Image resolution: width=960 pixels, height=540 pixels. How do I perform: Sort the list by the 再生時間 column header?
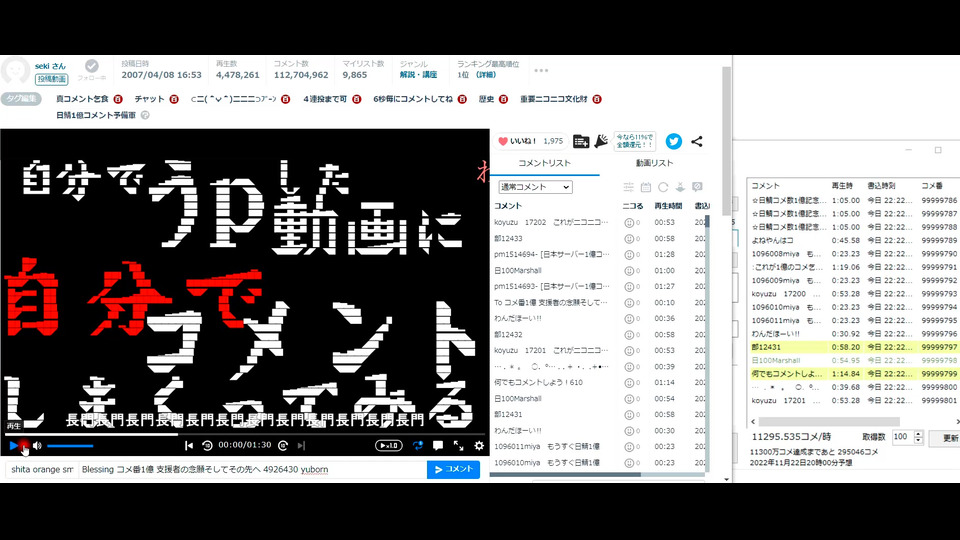click(x=668, y=206)
